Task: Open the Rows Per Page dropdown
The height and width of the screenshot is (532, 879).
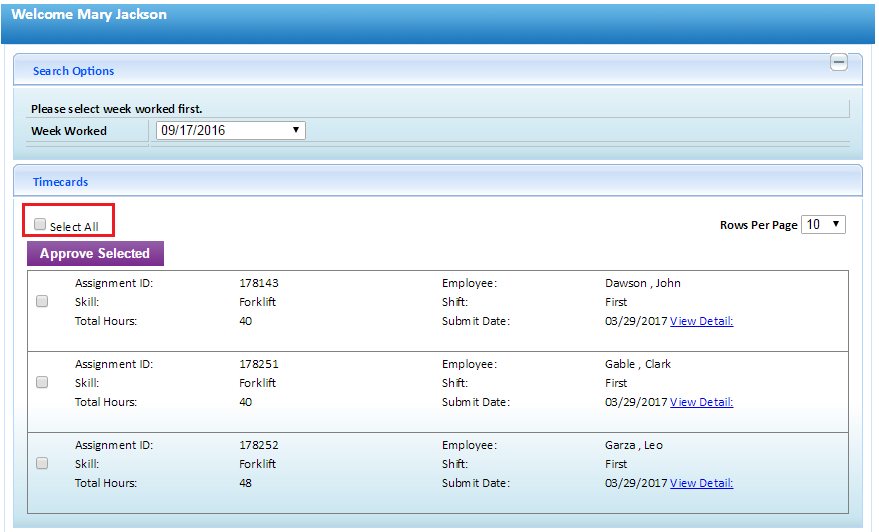Action: (x=823, y=225)
